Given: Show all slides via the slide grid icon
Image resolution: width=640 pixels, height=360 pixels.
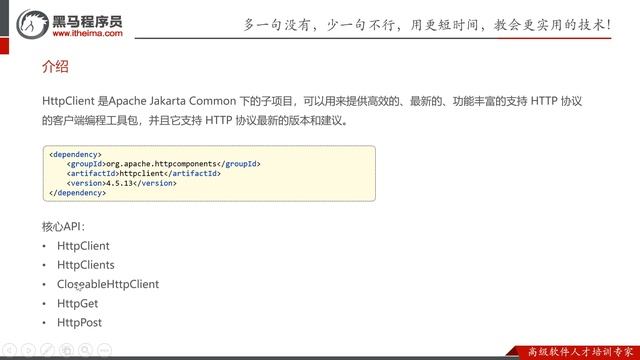Looking at the screenshot, I should 67,350.
